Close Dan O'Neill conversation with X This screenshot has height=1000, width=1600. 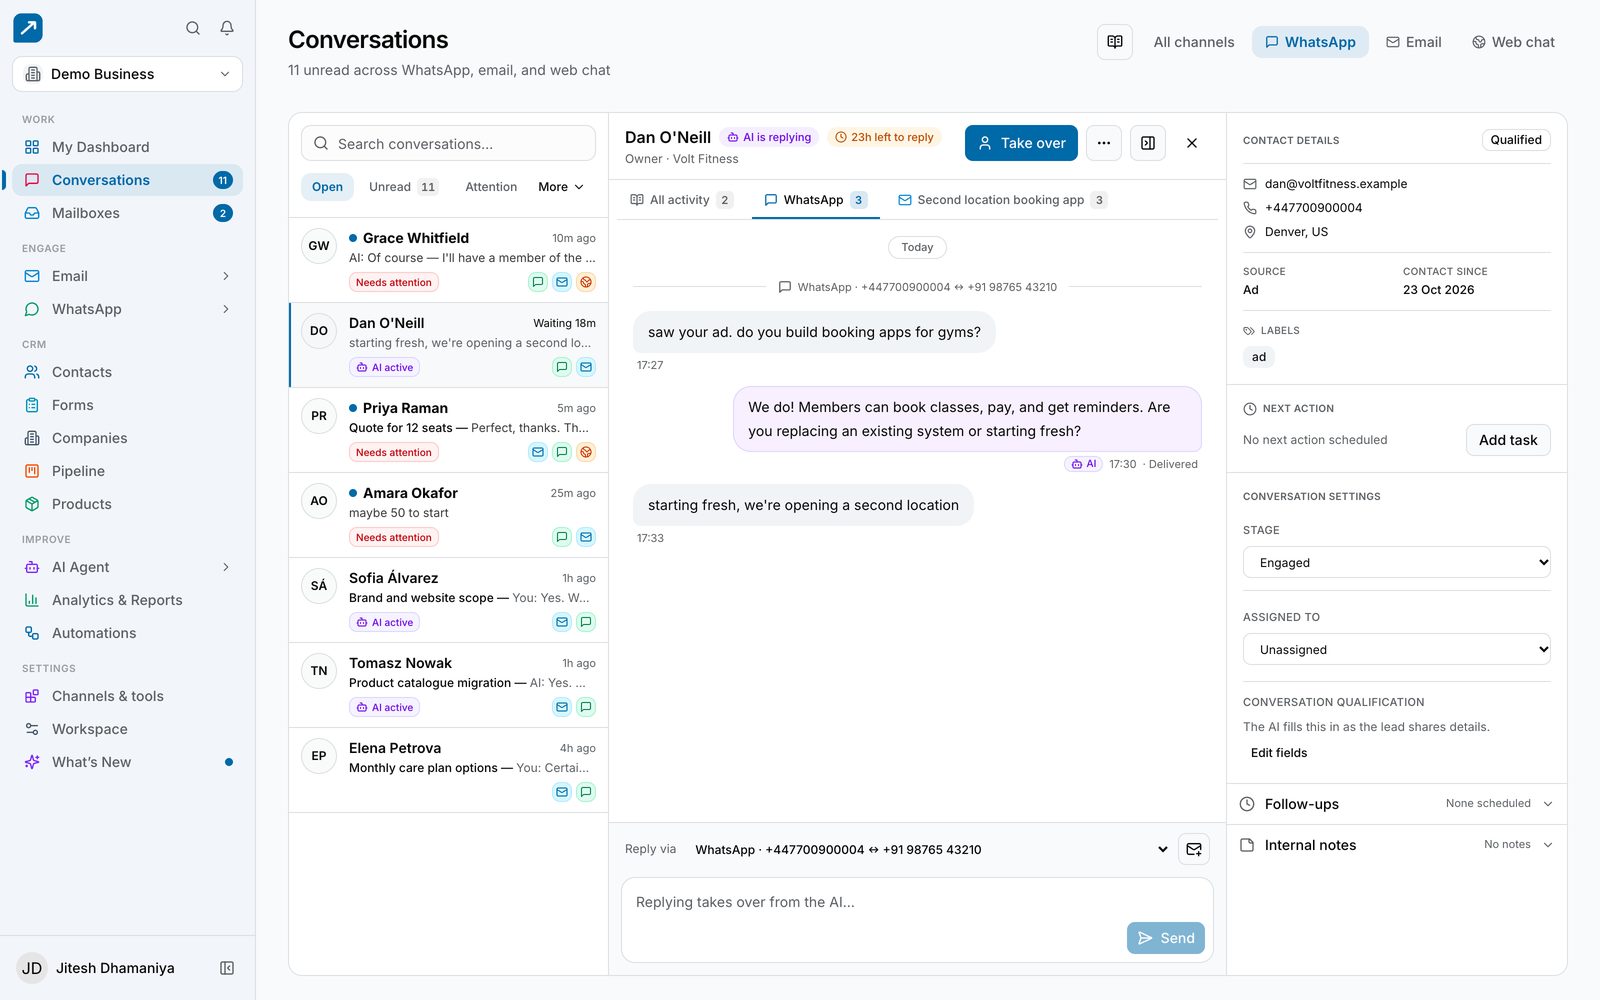tap(1192, 143)
